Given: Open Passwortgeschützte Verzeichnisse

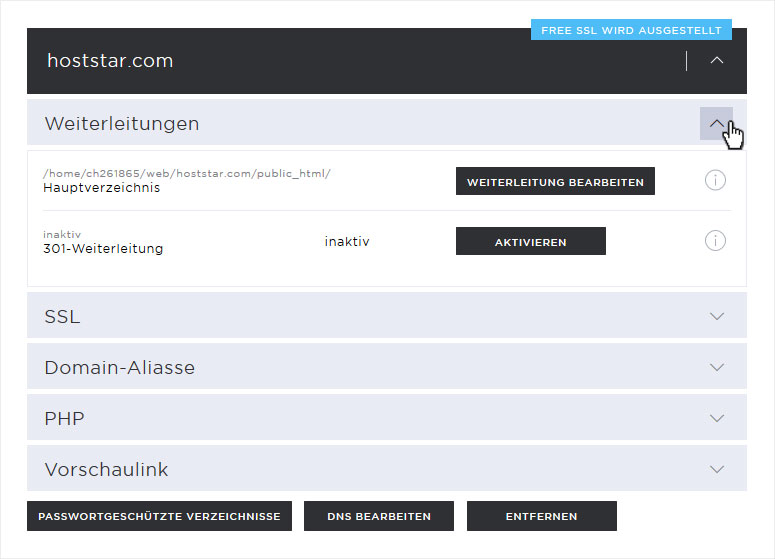Looking at the screenshot, I should [159, 516].
